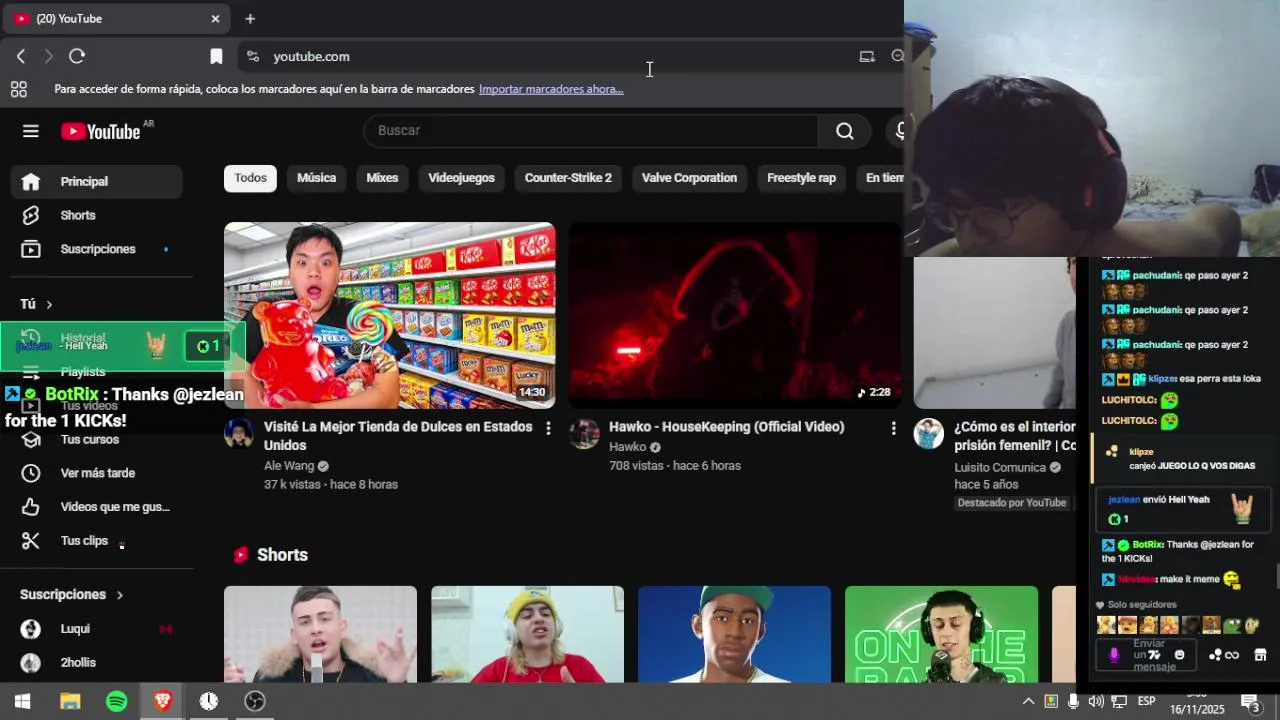Viewport: 1280px width, 720px height.
Task: Open the chat shop icon
Action: point(1260,655)
